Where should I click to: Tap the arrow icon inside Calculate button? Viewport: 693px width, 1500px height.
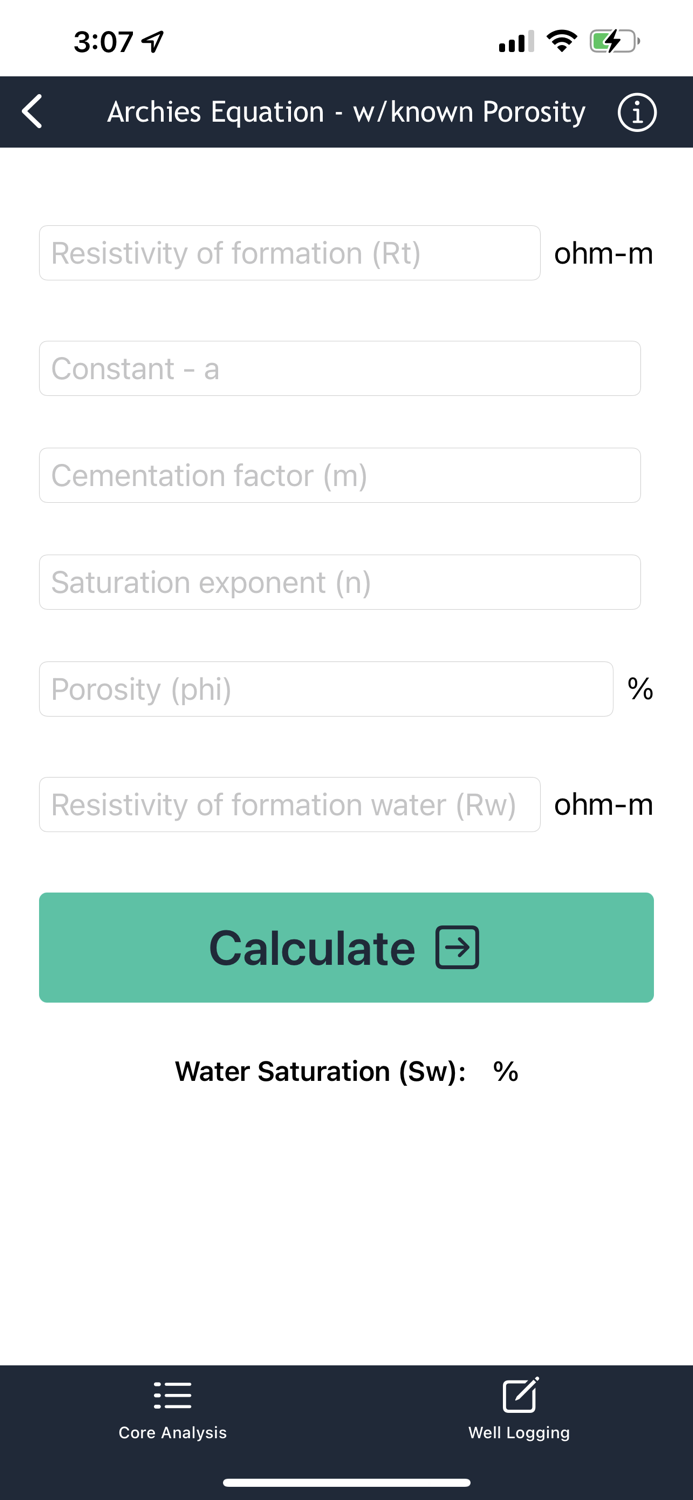click(456, 948)
